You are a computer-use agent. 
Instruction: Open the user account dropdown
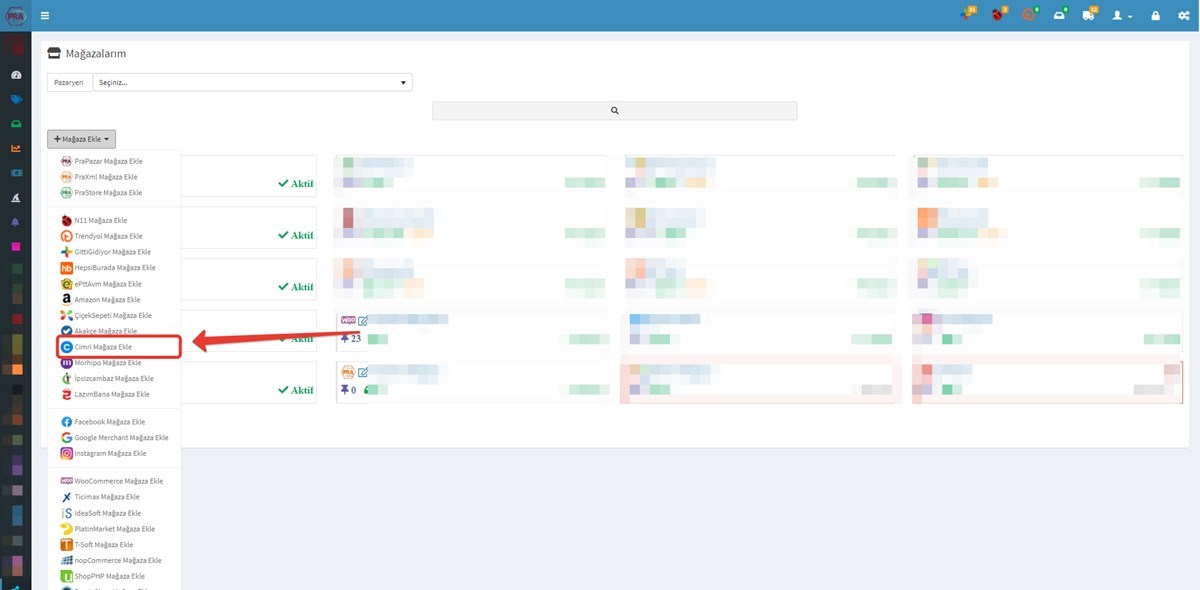pyautogui.click(x=1122, y=16)
